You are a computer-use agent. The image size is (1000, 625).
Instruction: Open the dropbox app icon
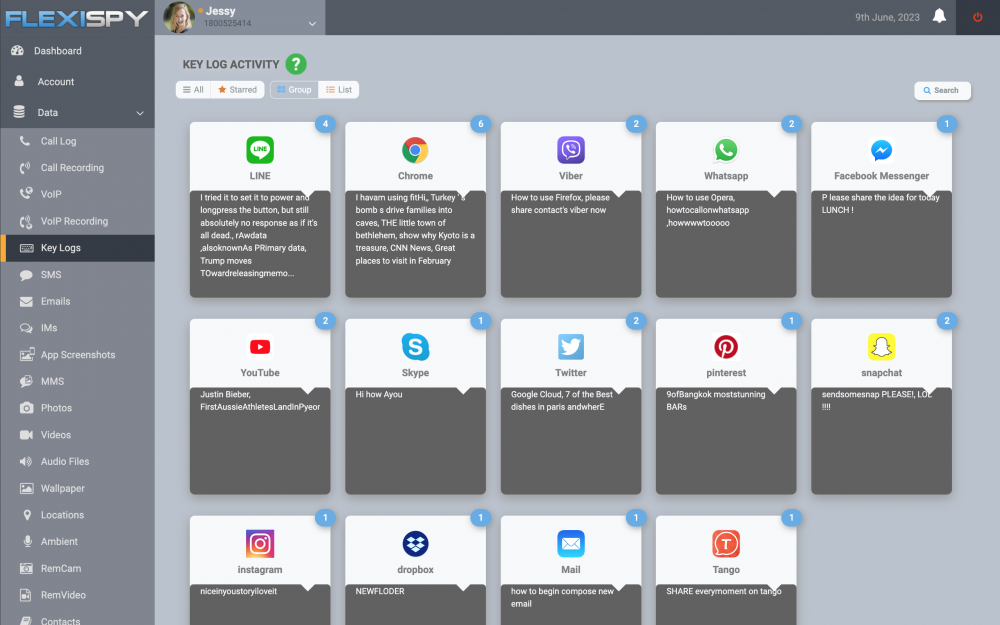(415, 544)
